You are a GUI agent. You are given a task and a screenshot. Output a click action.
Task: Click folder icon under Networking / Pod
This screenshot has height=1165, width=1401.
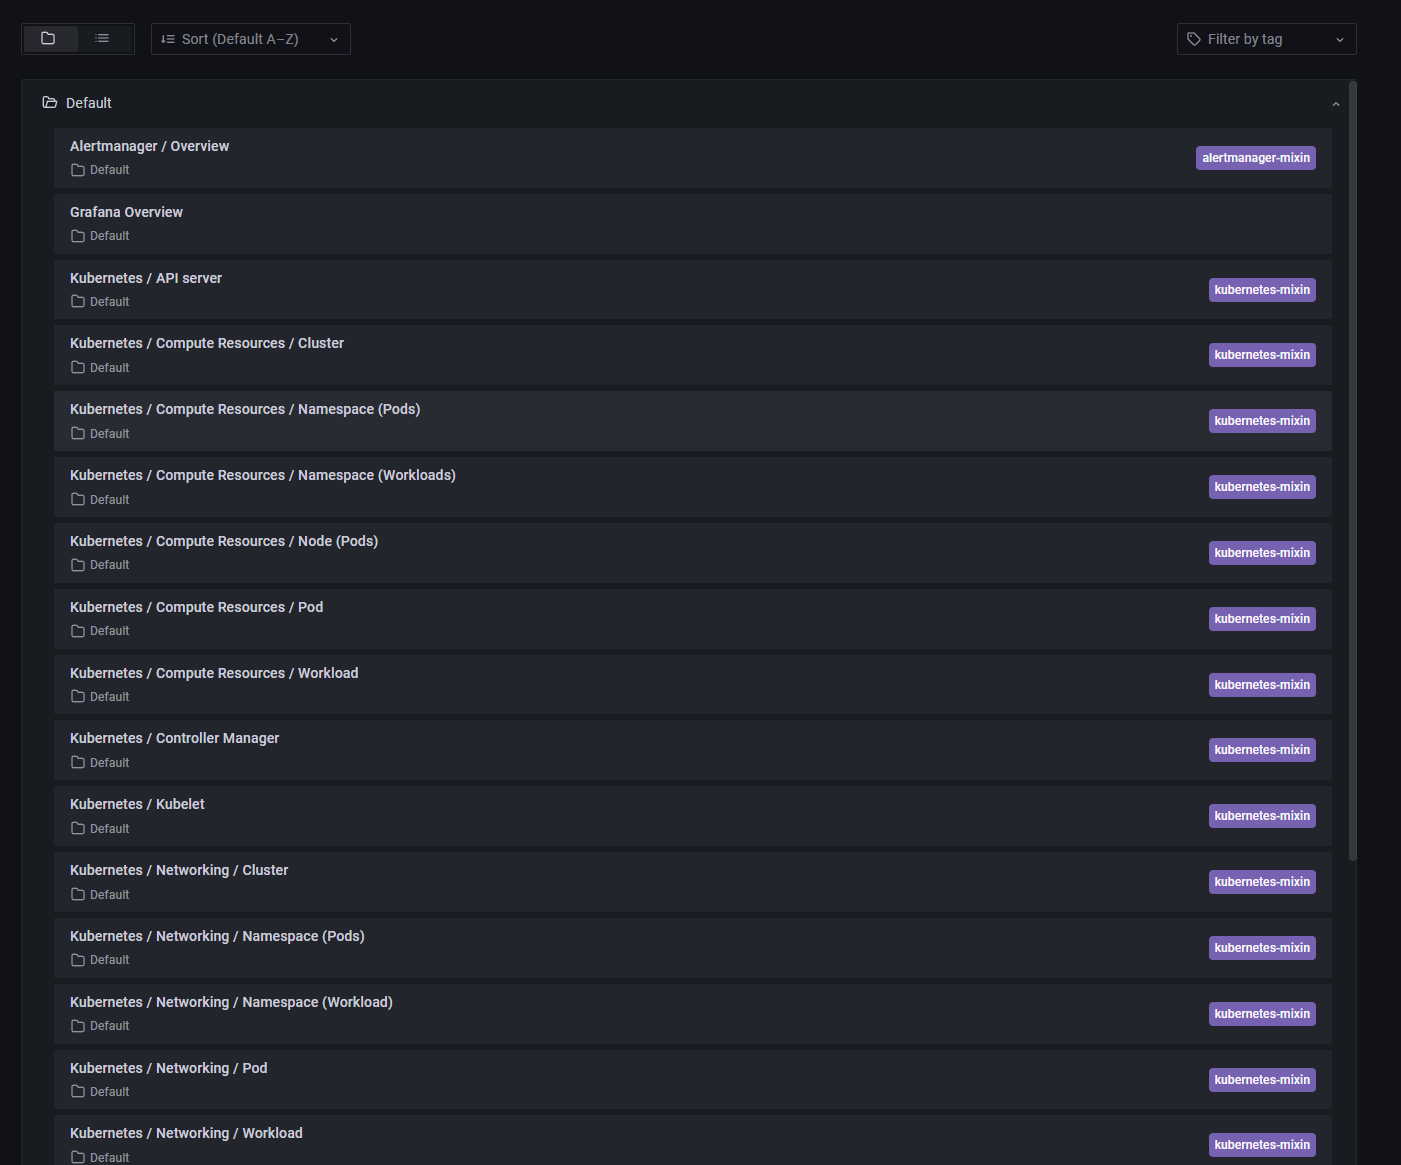click(x=78, y=1092)
